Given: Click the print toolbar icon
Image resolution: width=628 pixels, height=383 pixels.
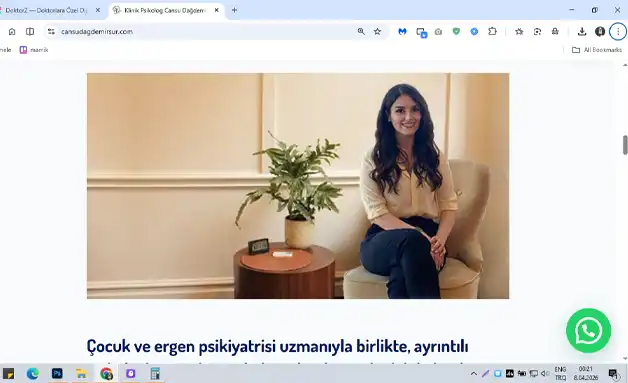Looking at the screenshot, I should (555, 32).
